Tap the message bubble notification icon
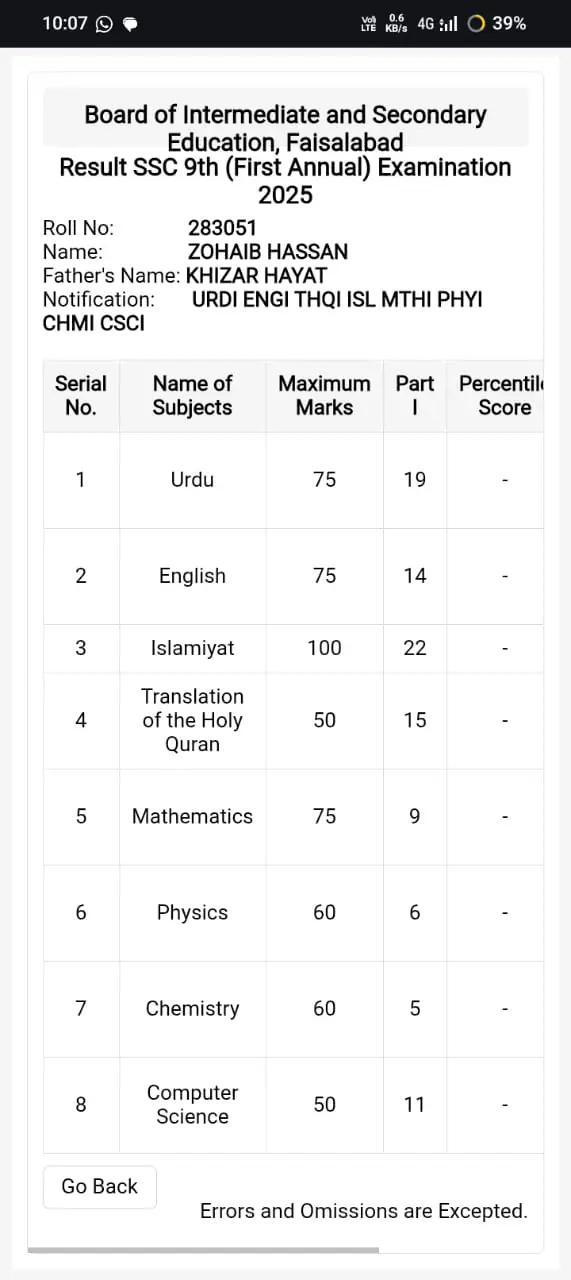The height and width of the screenshot is (1280, 571). [x=130, y=24]
